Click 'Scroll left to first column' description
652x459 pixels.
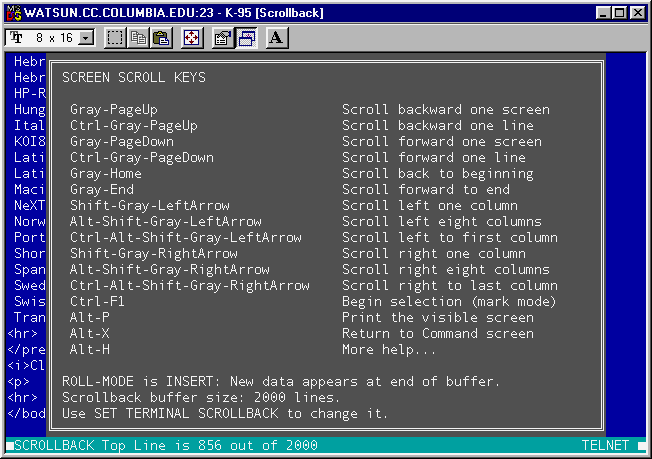tap(450, 238)
